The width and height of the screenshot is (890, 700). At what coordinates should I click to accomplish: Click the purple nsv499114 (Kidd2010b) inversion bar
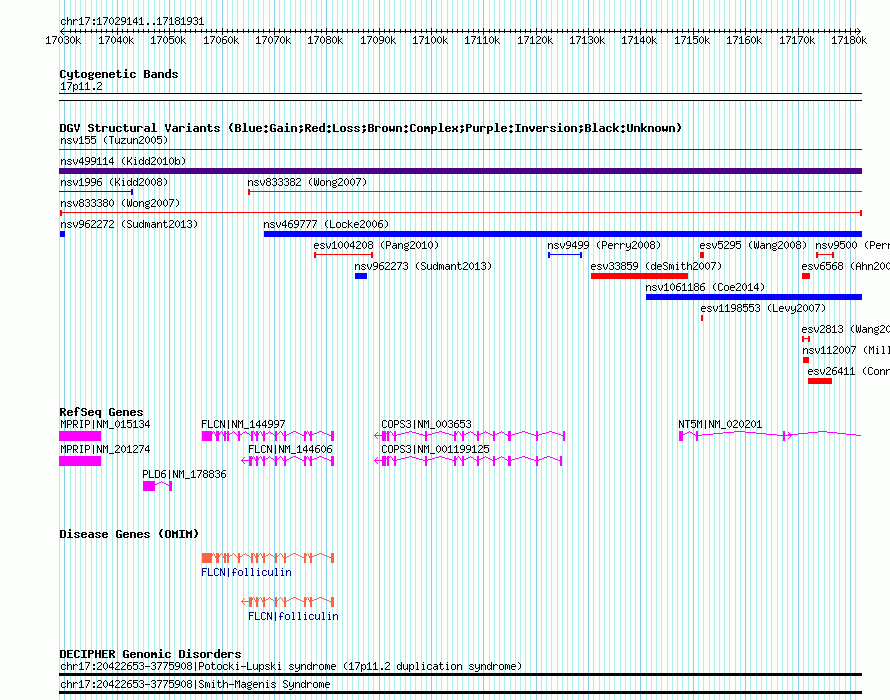(x=460, y=171)
